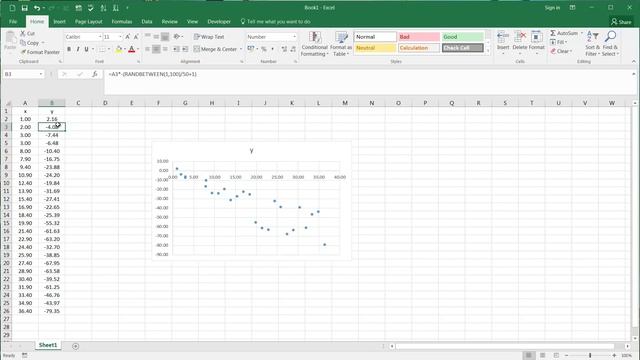Open Sort & Filter
The image size is (640, 360).
point(592,44)
